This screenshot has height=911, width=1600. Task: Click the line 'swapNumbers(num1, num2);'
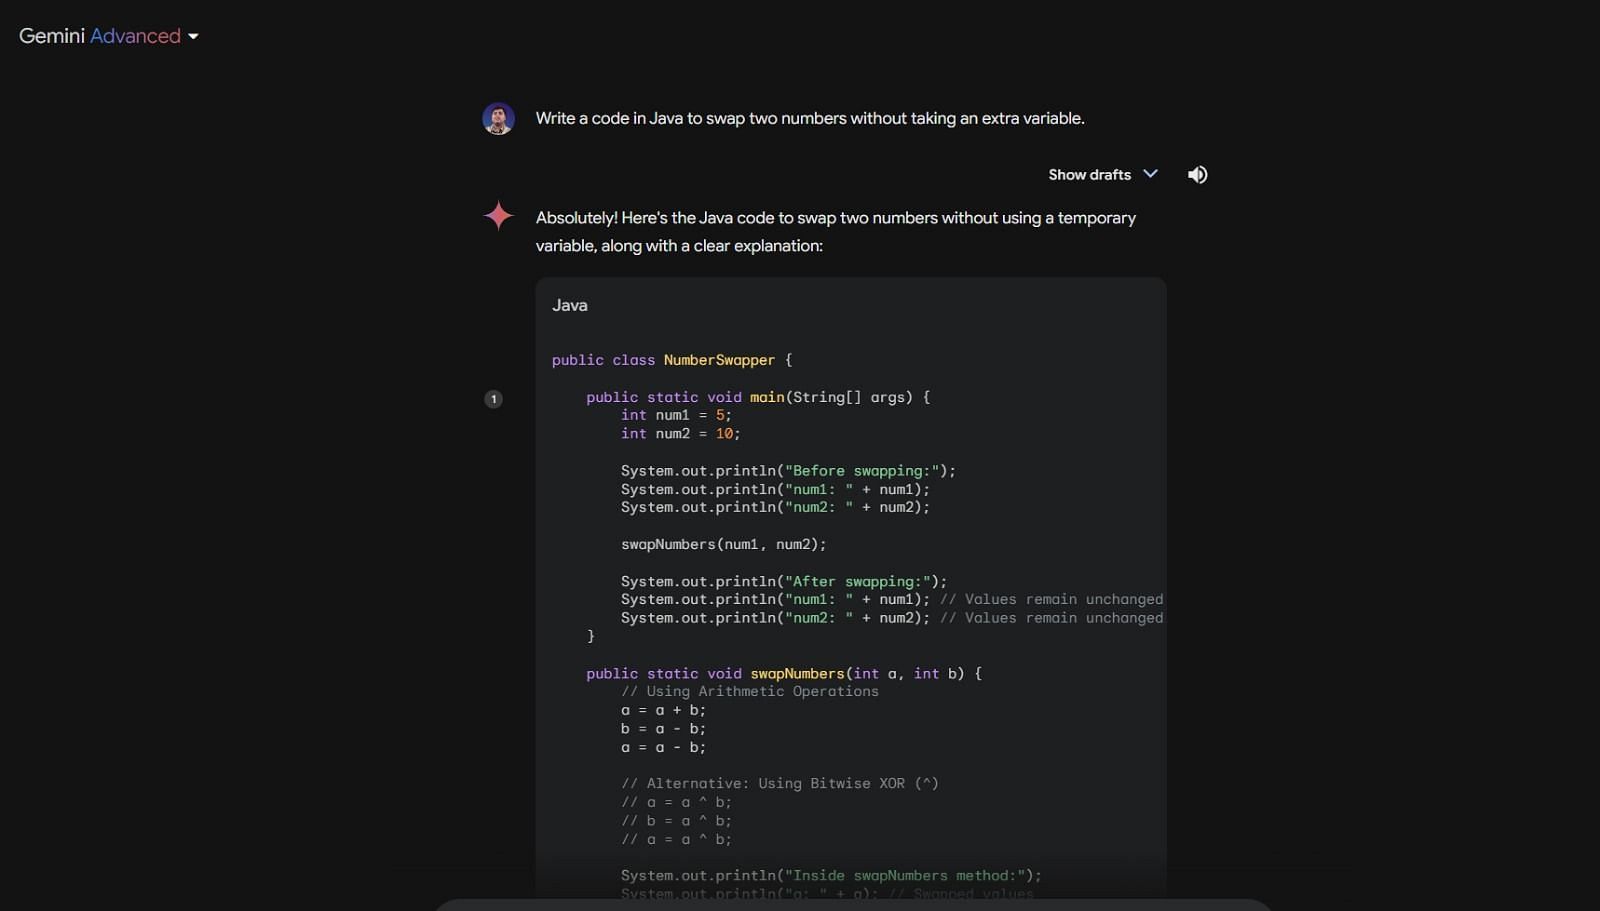[x=724, y=545]
